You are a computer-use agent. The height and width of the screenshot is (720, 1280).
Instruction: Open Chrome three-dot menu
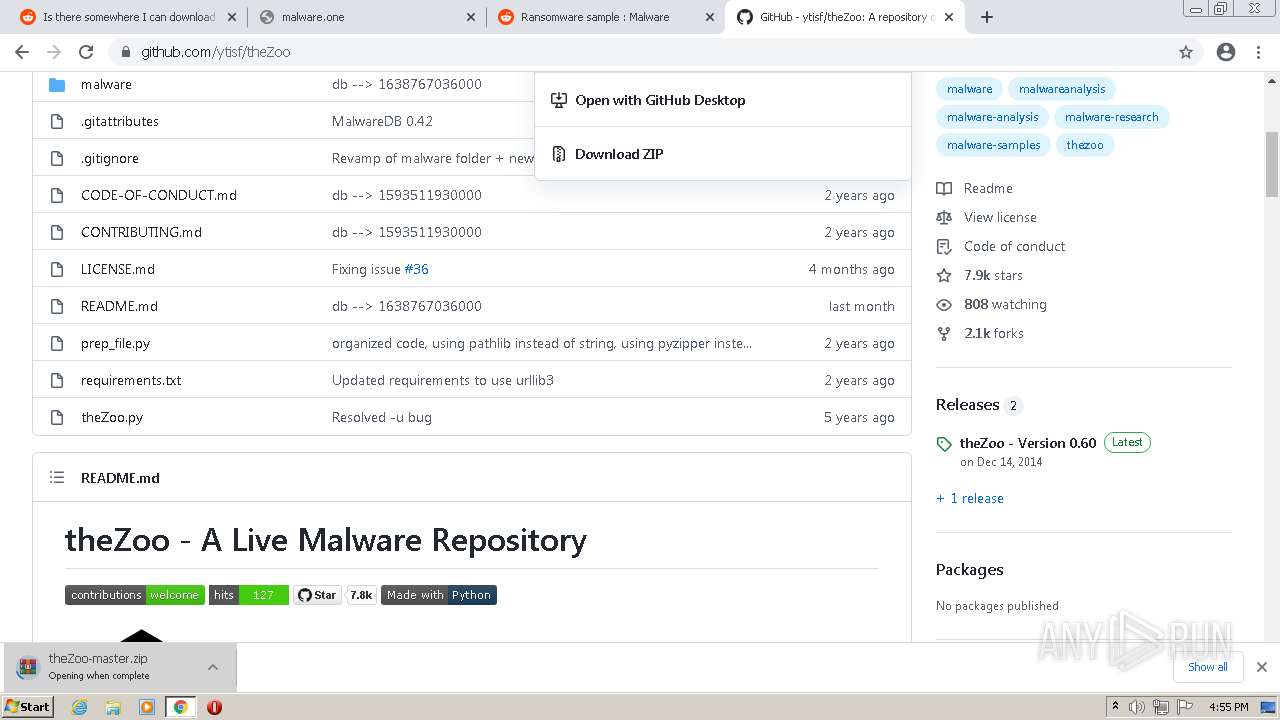tap(1259, 52)
